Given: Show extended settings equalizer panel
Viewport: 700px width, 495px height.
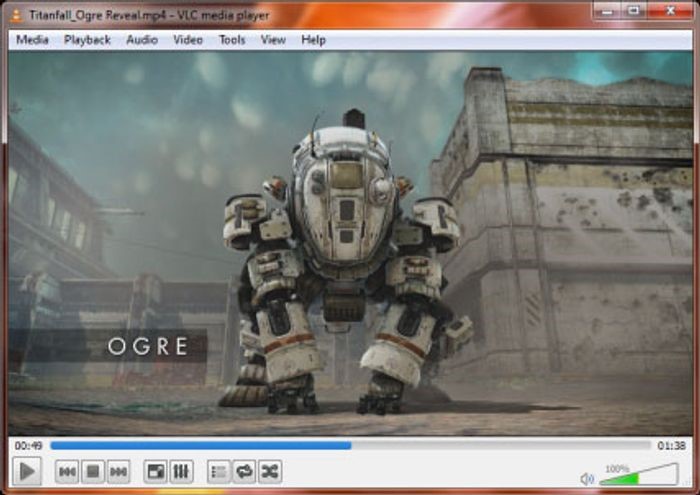Looking at the screenshot, I should pyautogui.click(x=181, y=471).
